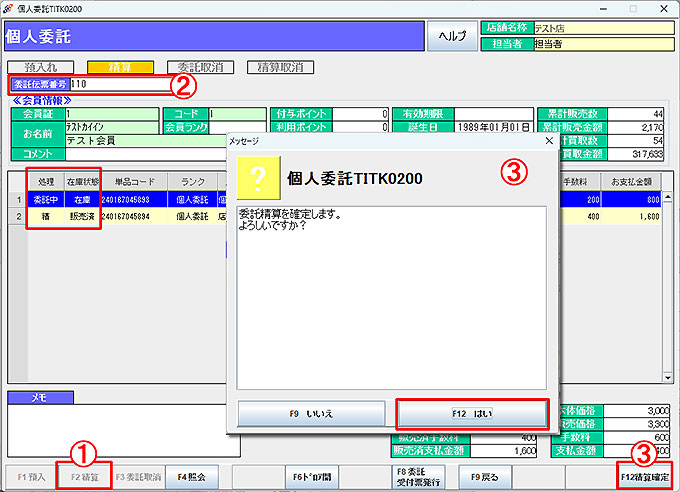Switch to the 預入れ mode tab

40,67
